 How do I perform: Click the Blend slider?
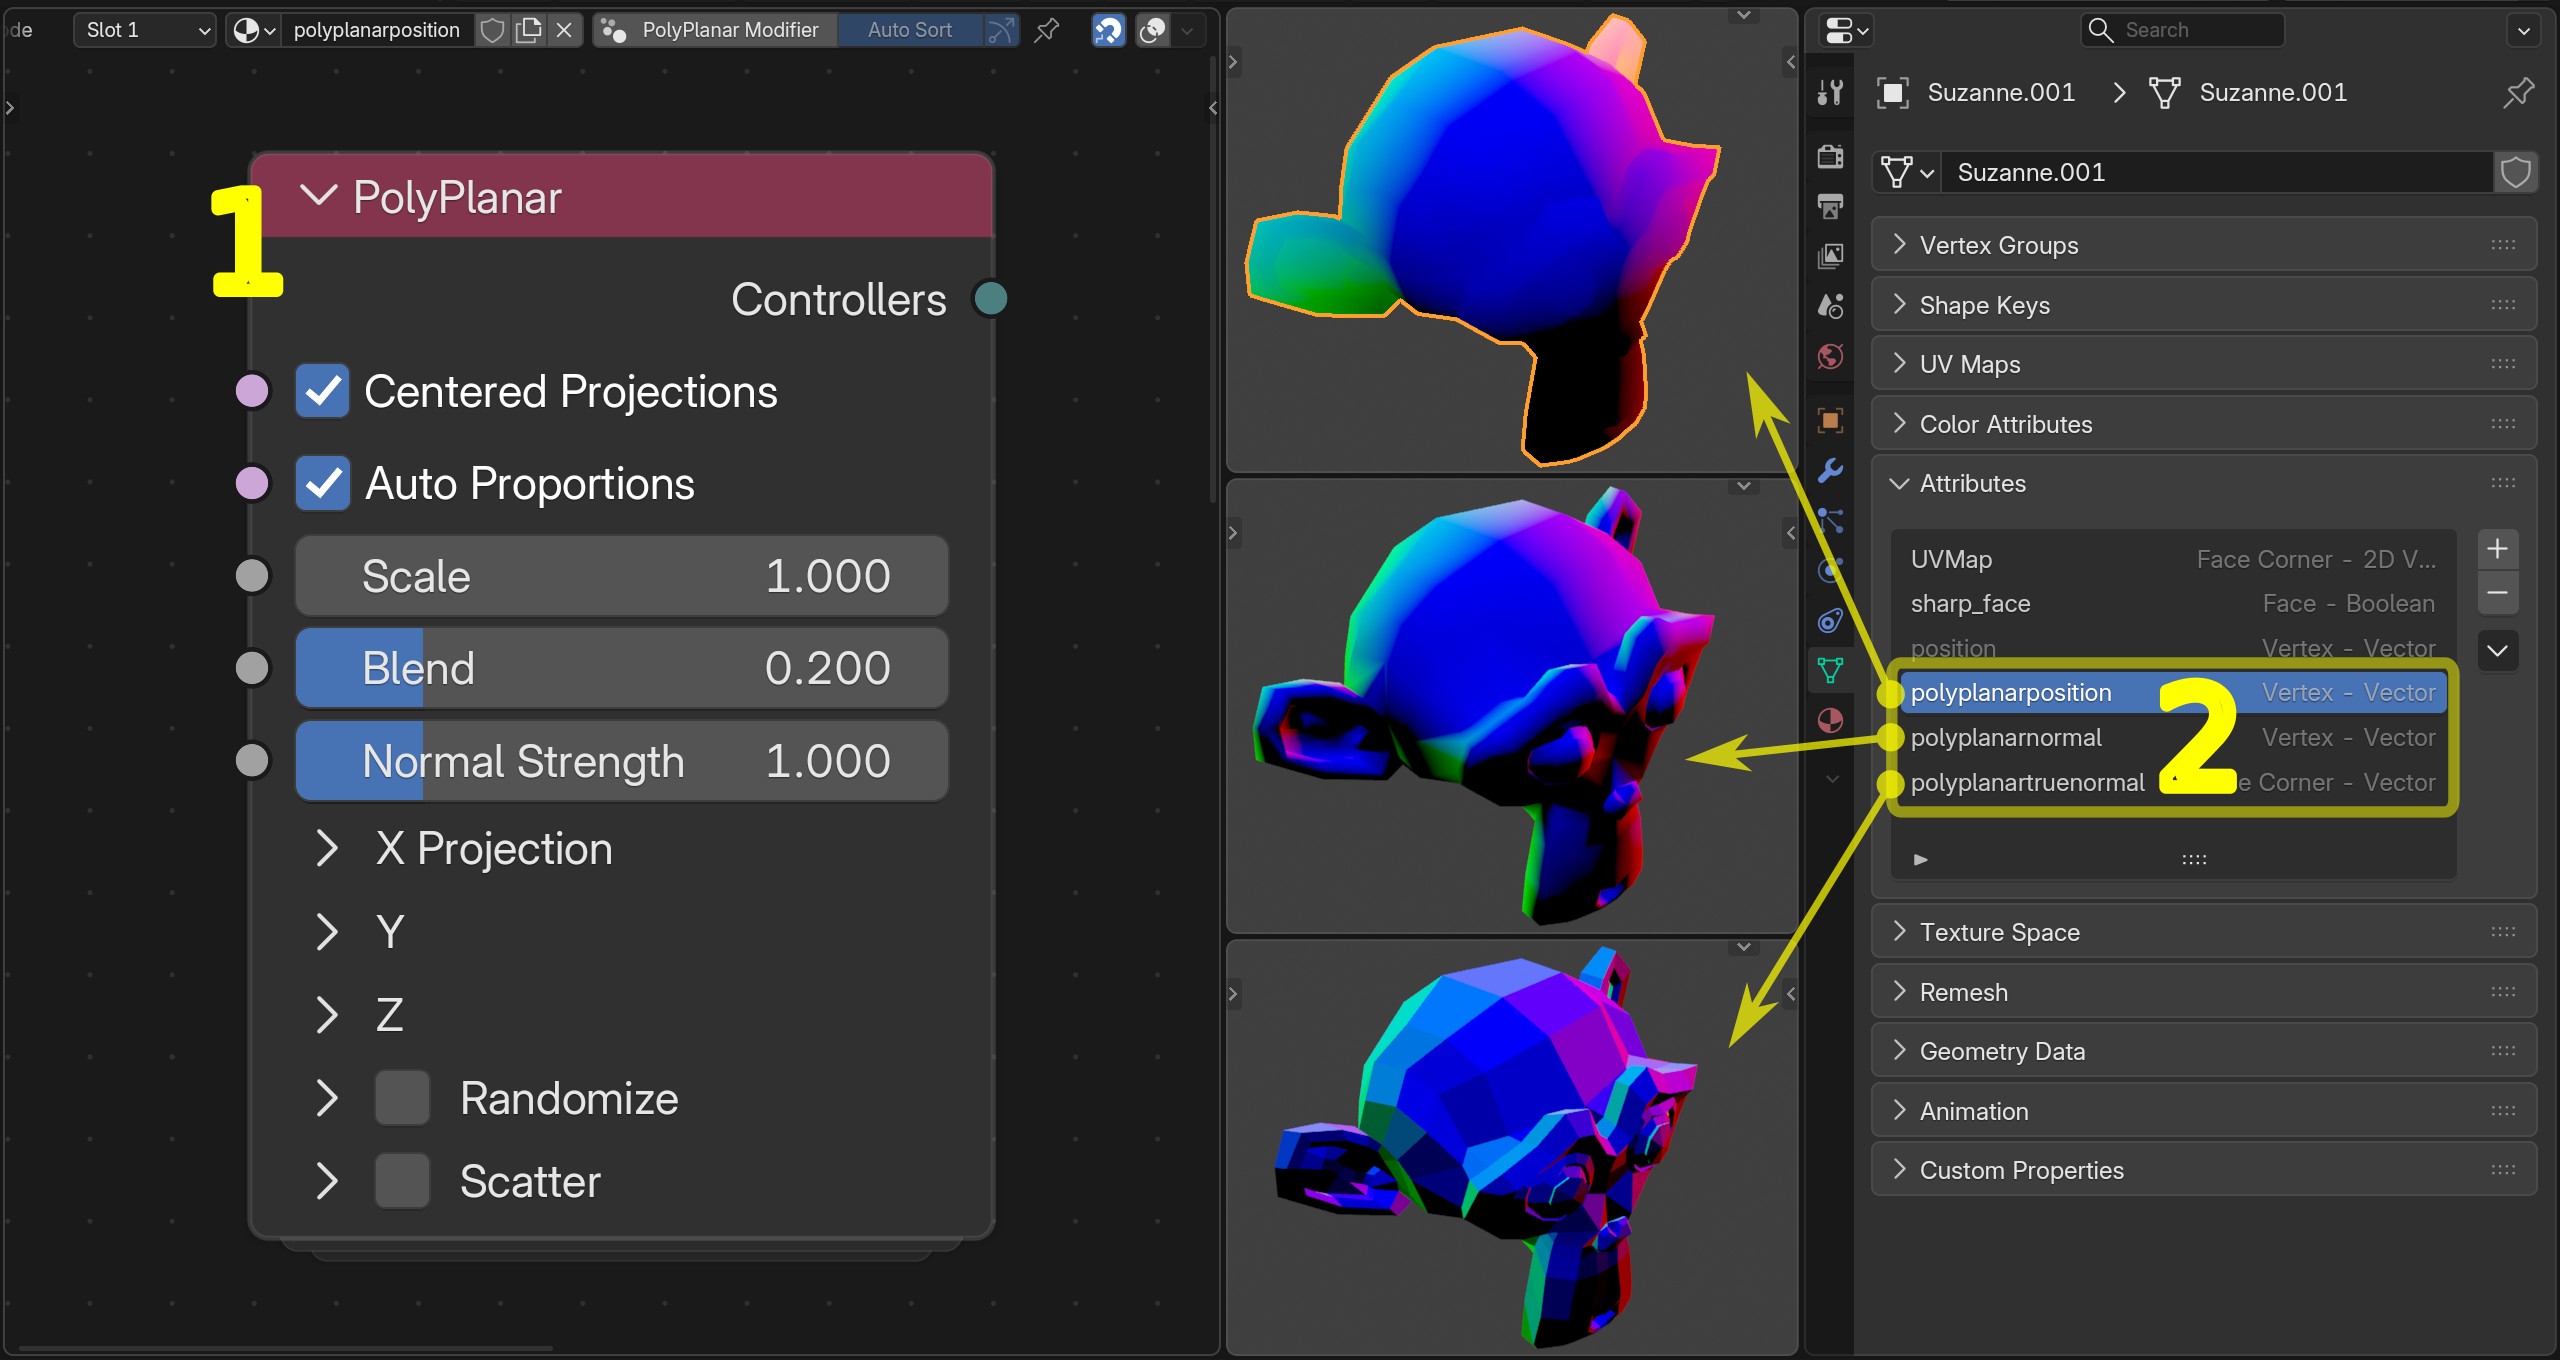coord(622,668)
